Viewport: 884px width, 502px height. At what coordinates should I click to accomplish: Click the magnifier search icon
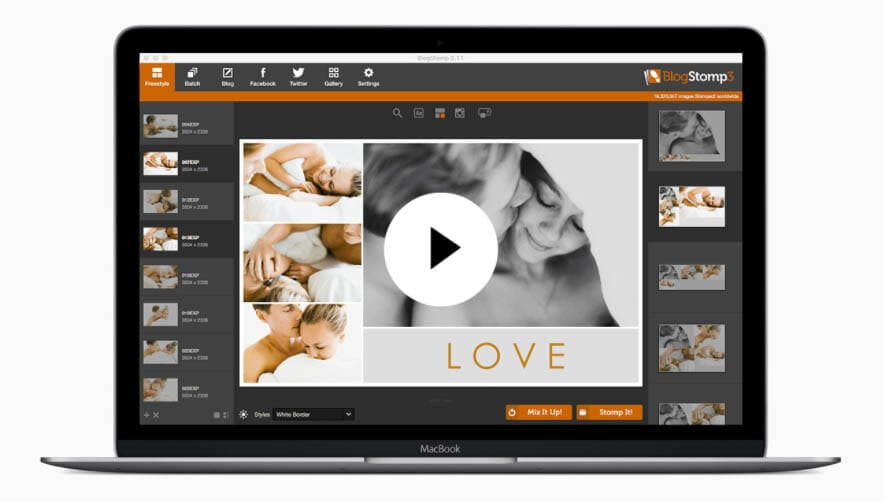pos(397,113)
